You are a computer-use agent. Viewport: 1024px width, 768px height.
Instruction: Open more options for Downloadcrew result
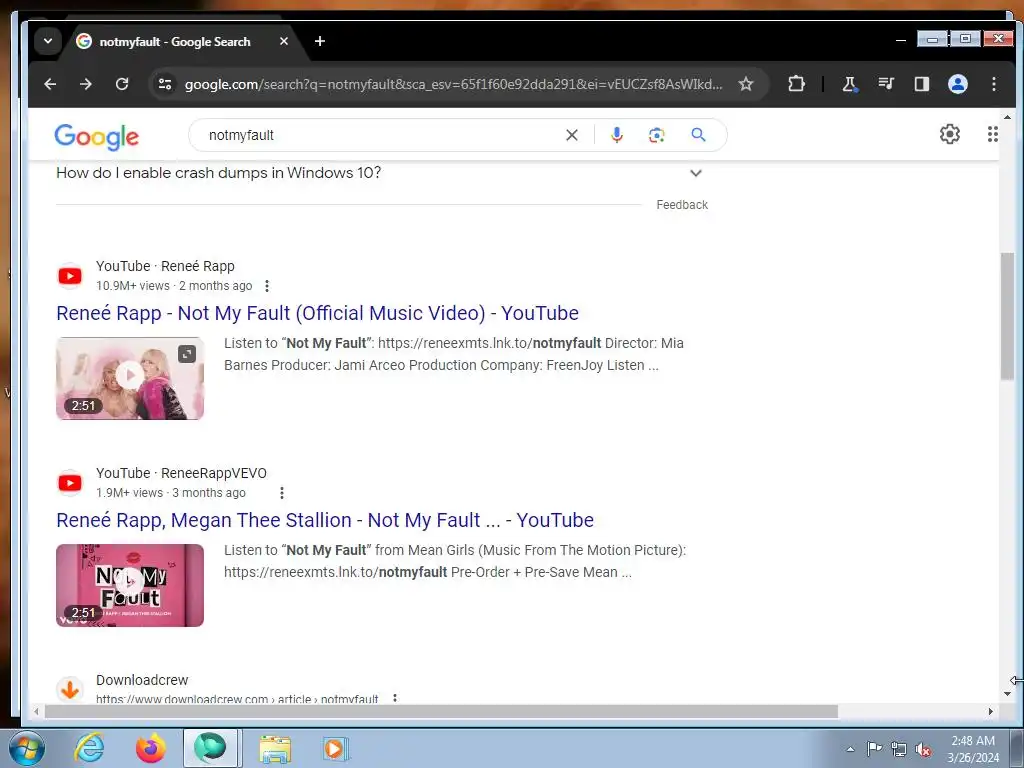click(x=394, y=699)
